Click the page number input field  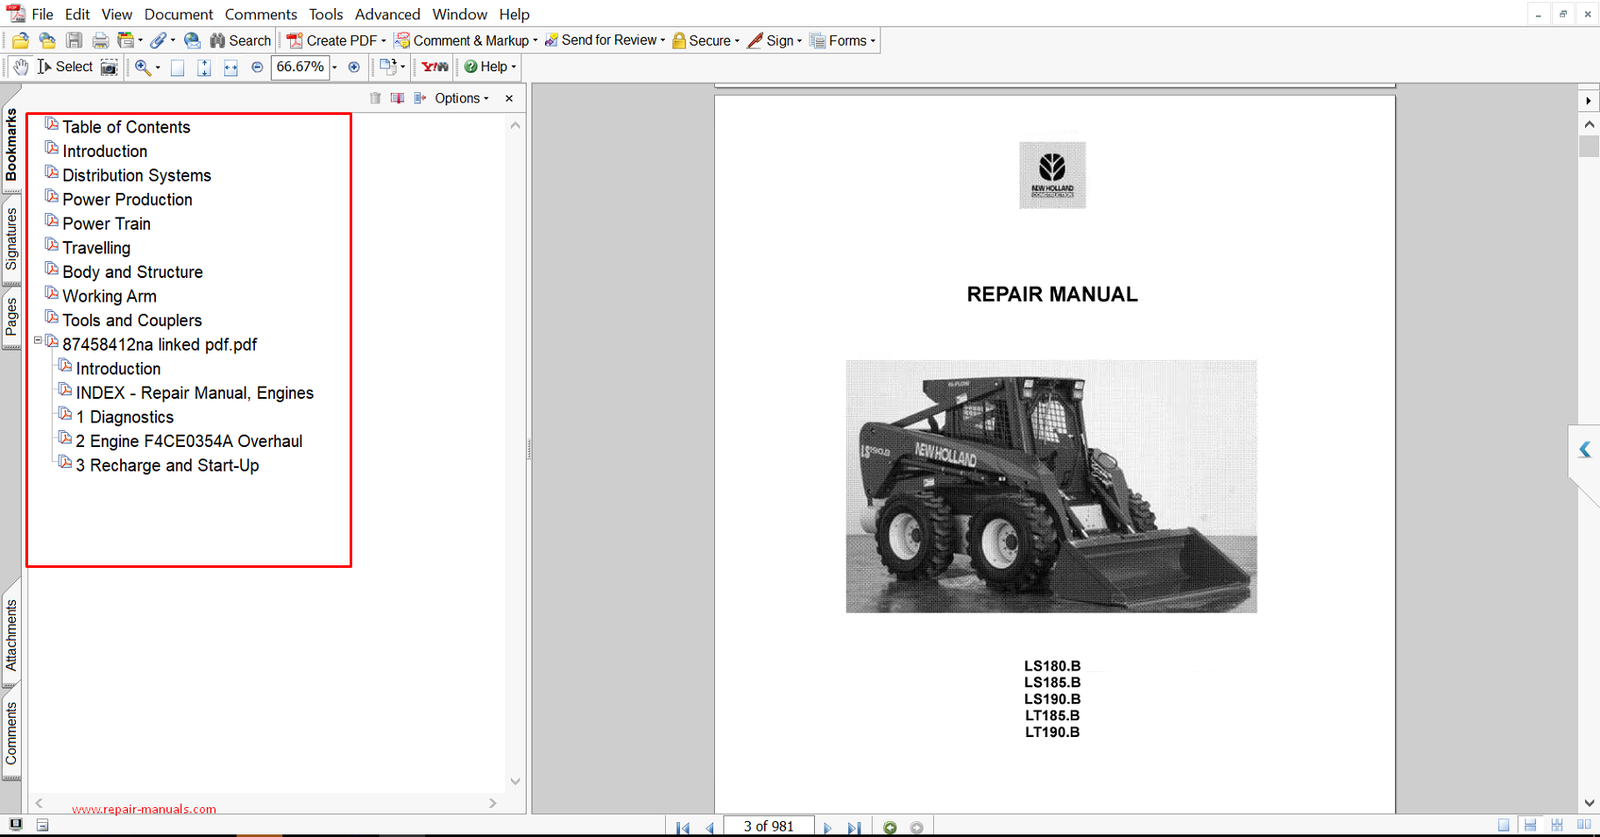coord(768,826)
